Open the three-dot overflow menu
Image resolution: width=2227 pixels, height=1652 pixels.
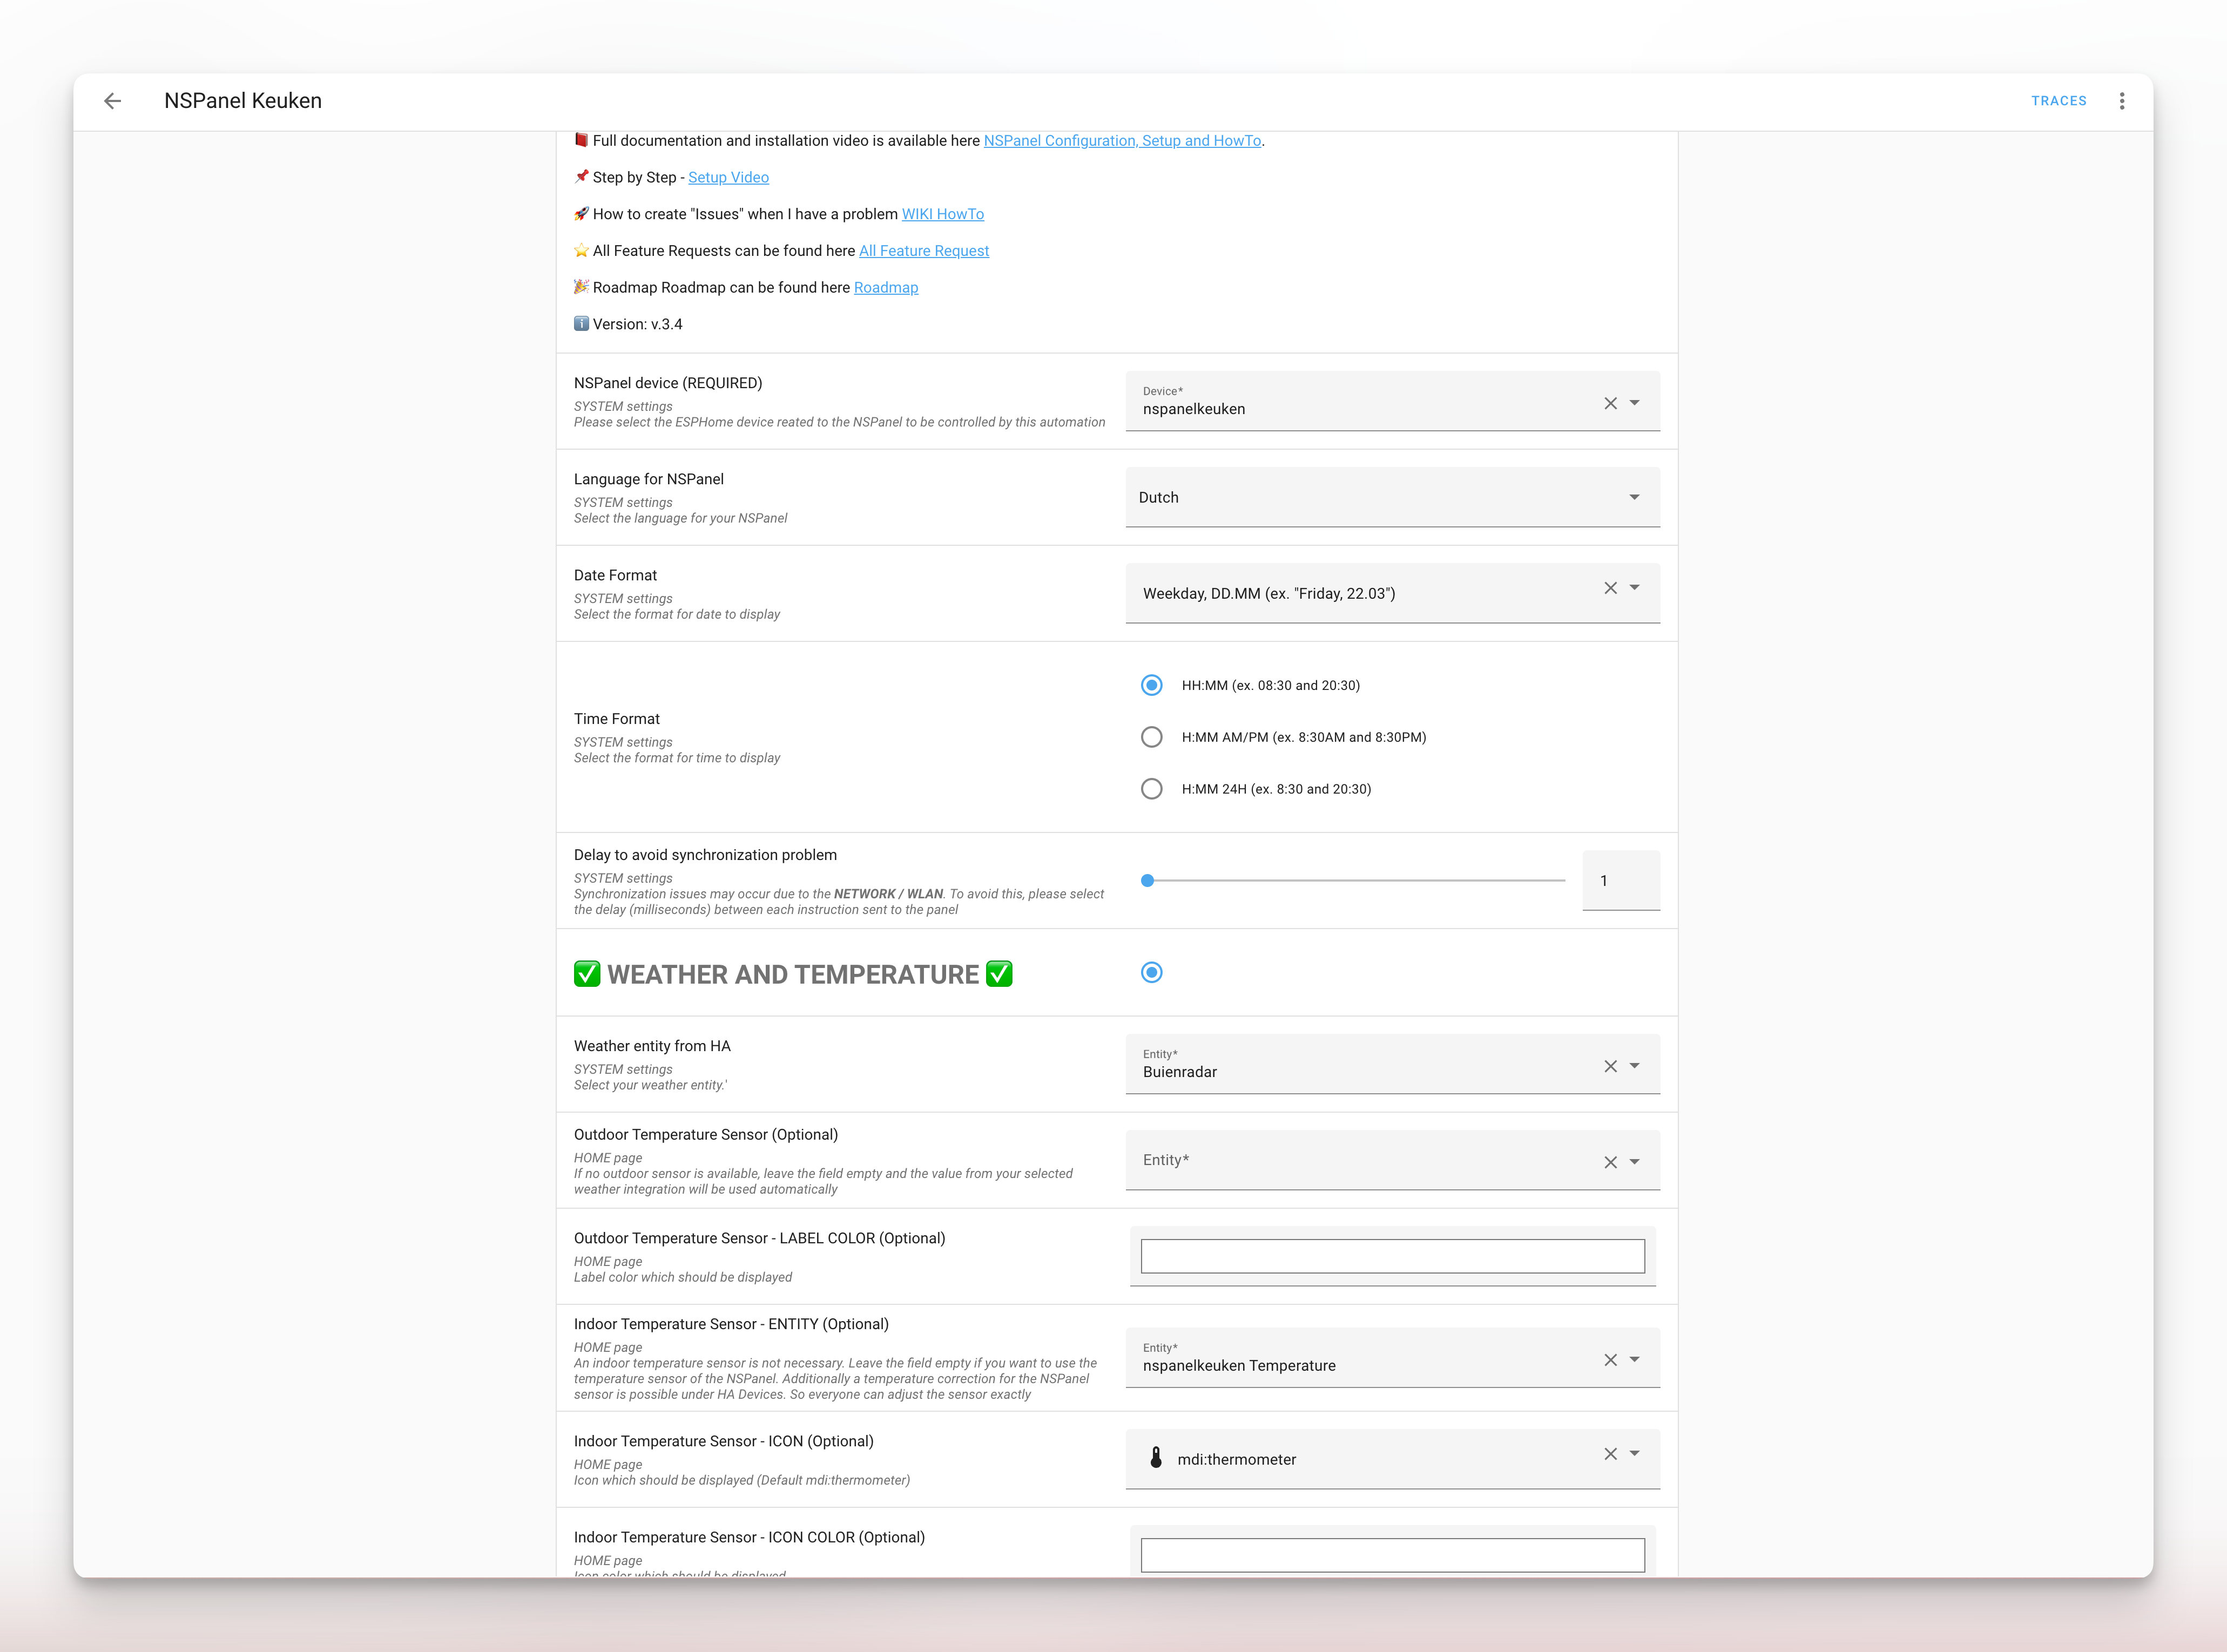[2121, 101]
